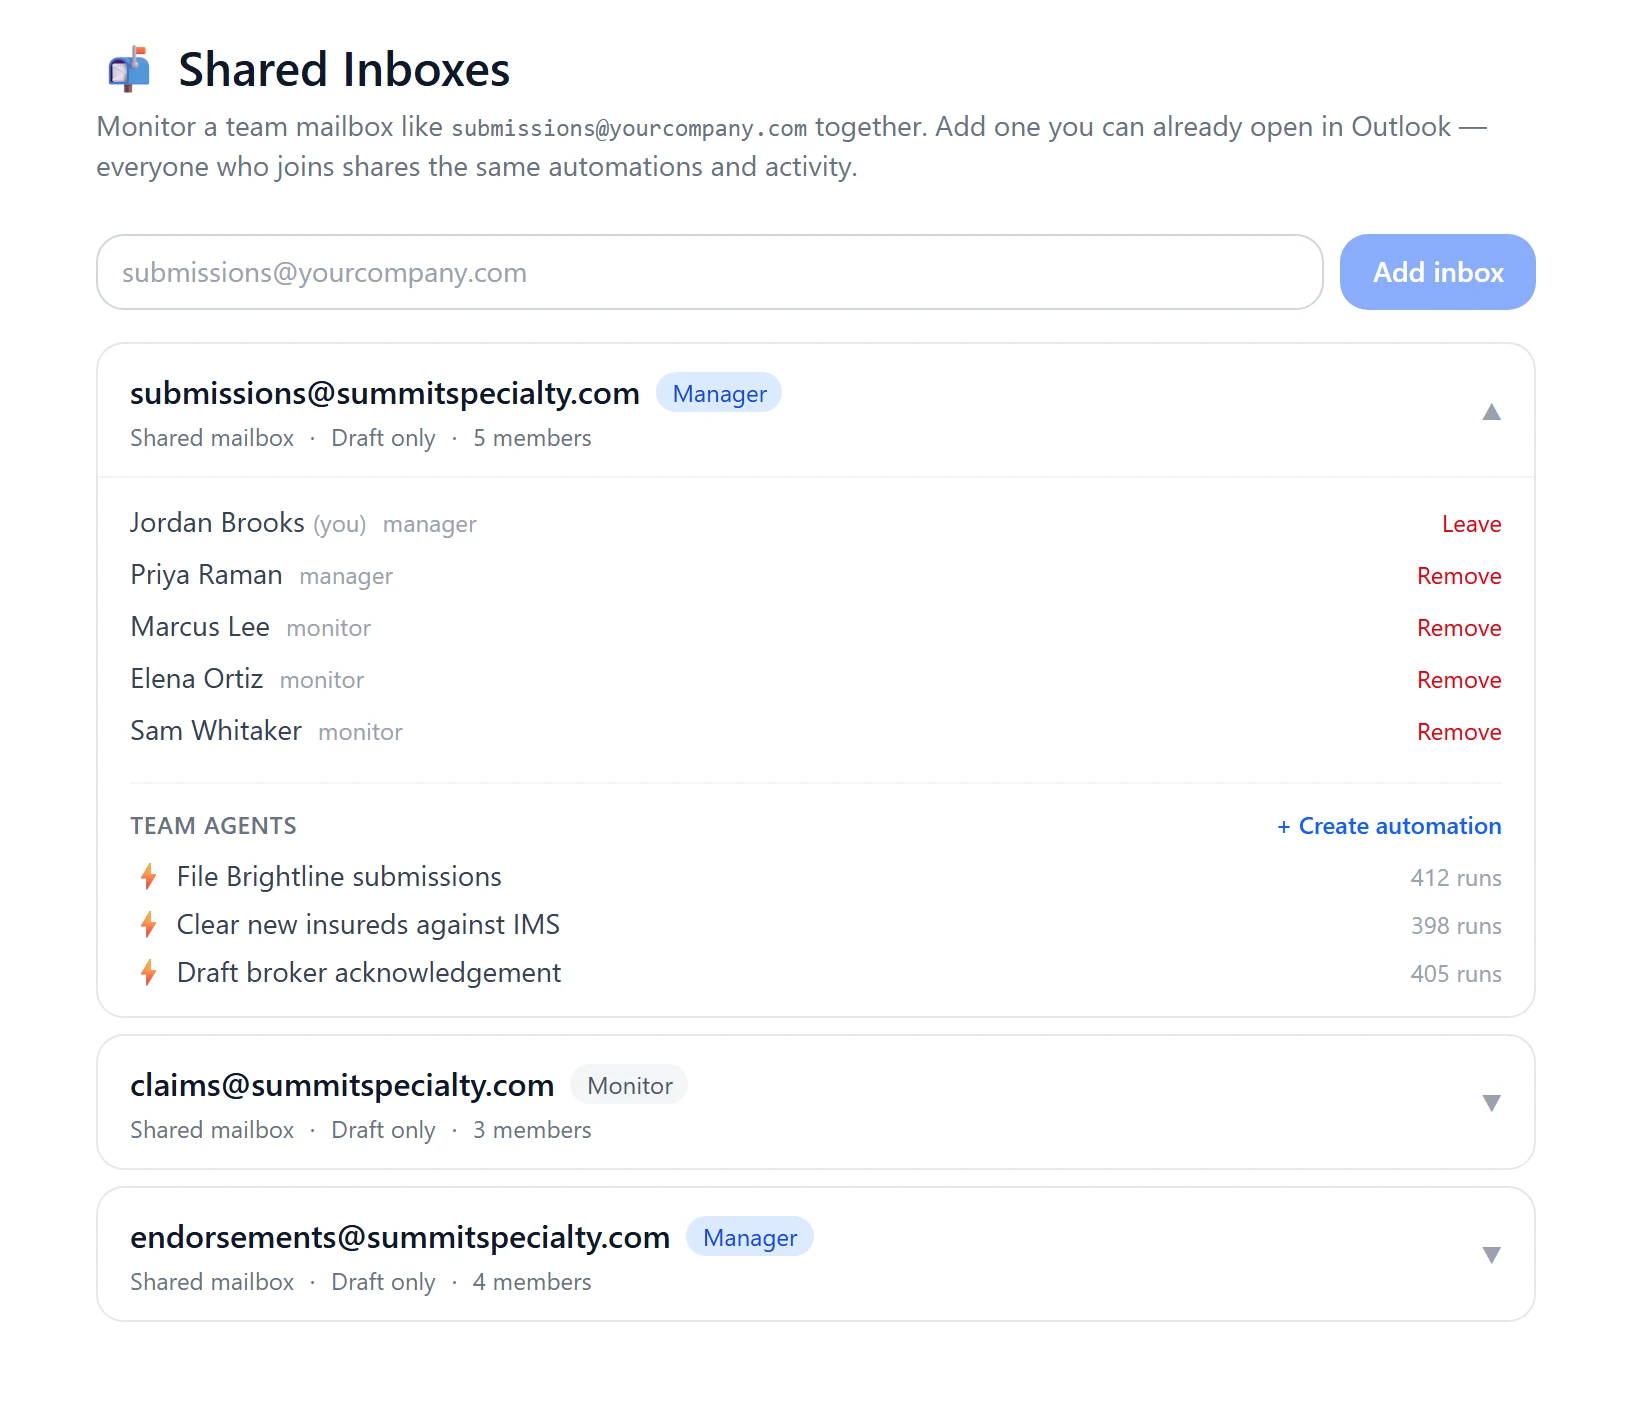
Task: Remove Priya Raman from the inbox
Action: (1459, 576)
